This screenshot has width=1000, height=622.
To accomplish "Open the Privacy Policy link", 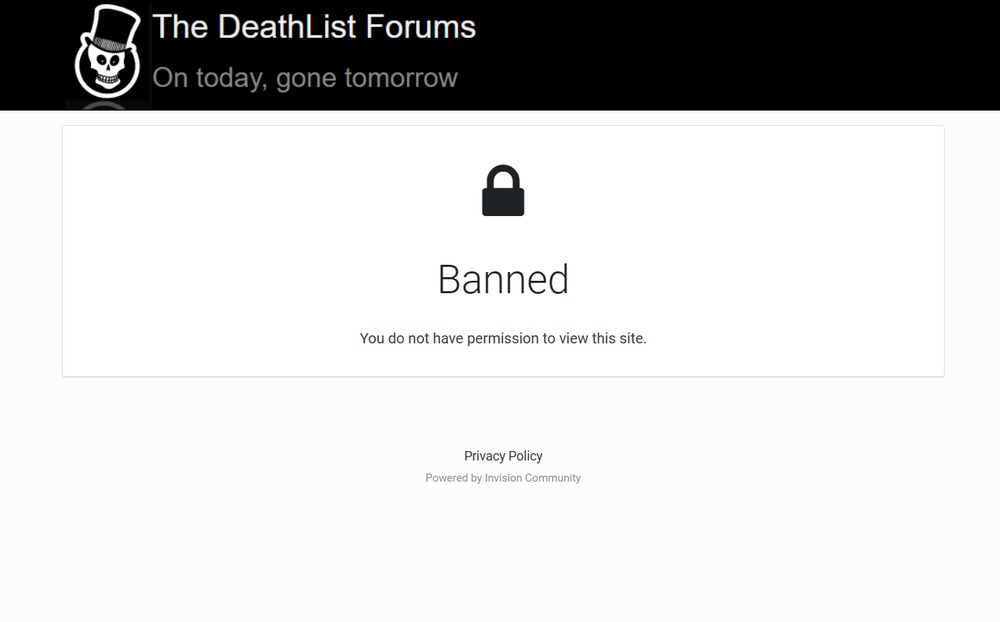I will coord(503,456).
